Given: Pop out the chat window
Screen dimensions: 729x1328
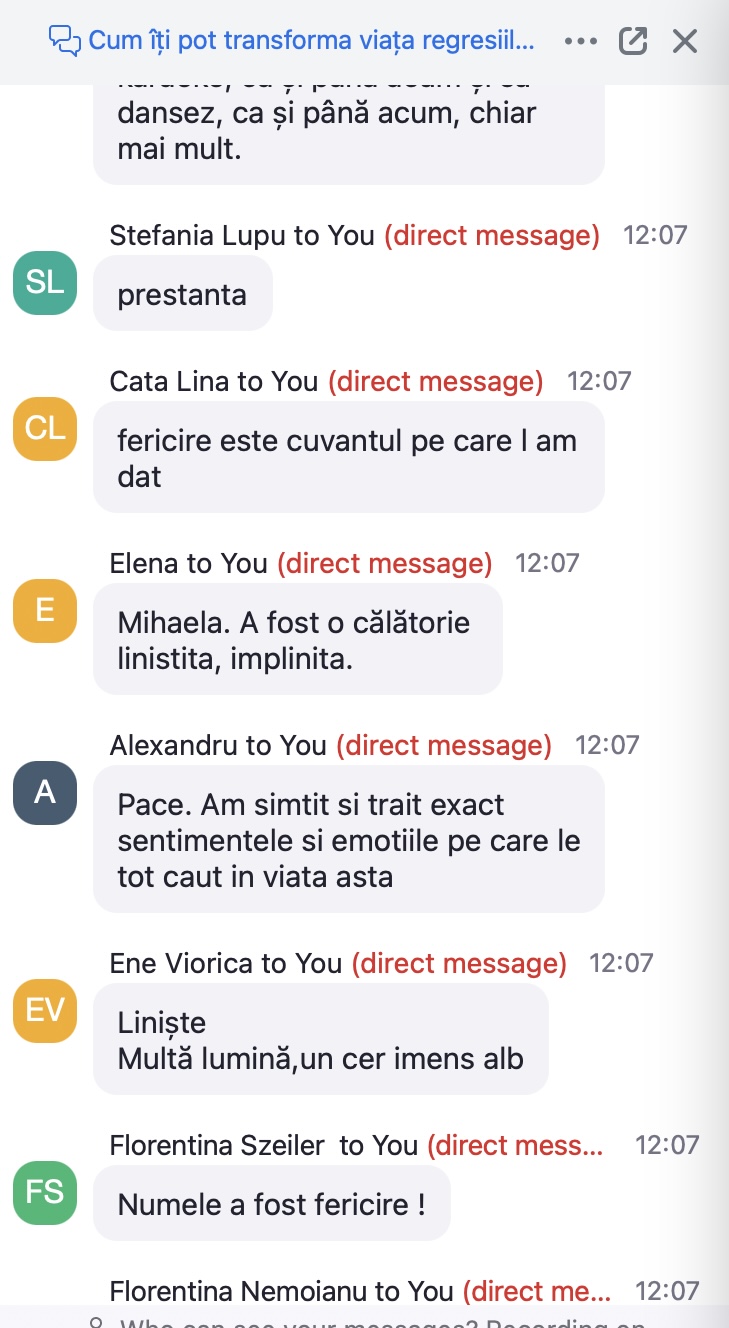Looking at the screenshot, I should (633, 41).
